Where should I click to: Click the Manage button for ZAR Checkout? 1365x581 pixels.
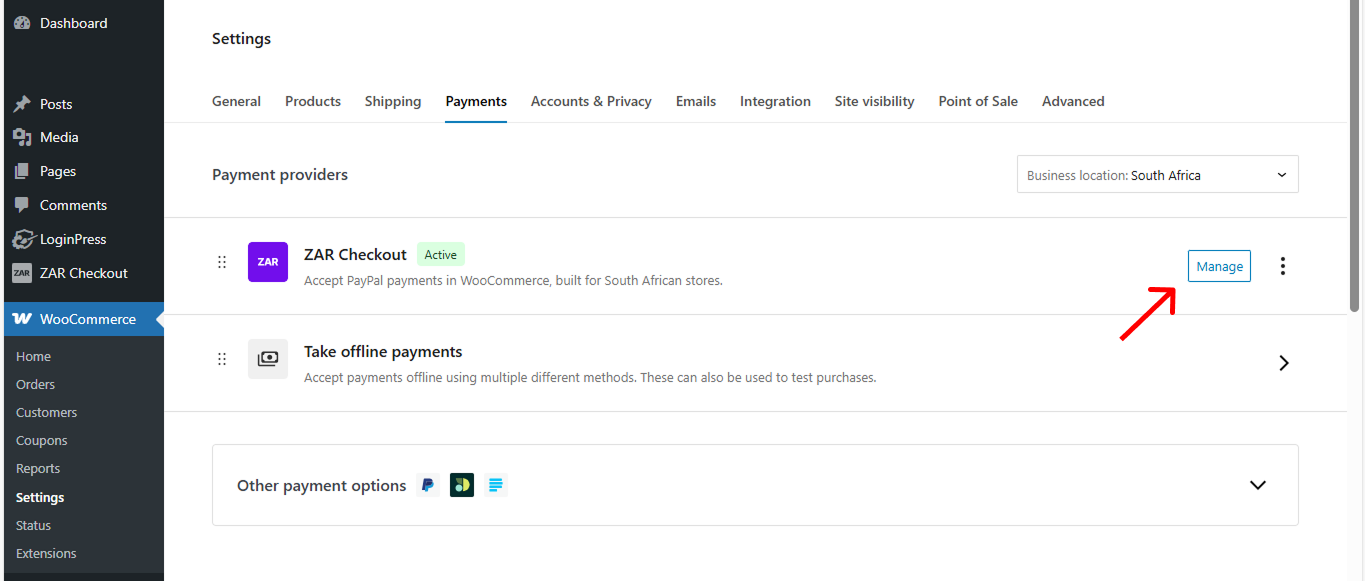click(1219, 266)
